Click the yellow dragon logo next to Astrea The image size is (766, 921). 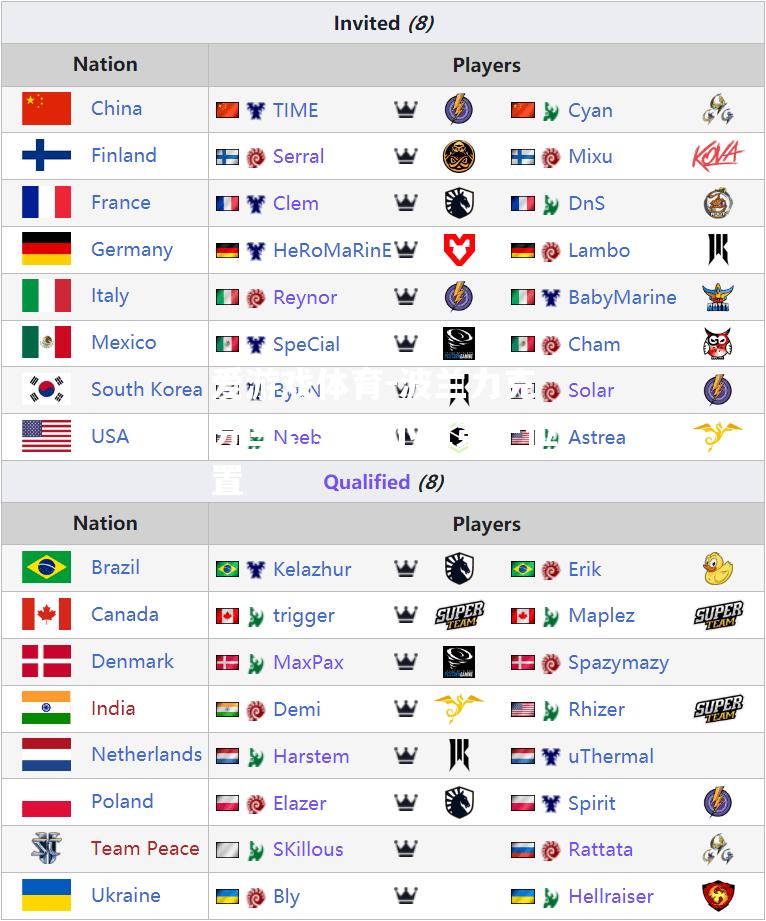(x=717, y=436)
